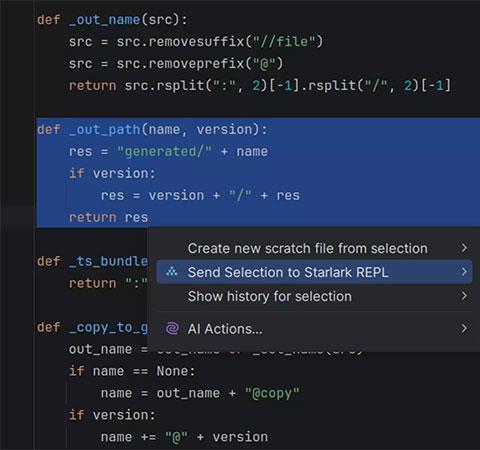Expand the Create new scratch file submenu arrow
This screenshot has width=480, height=450.
pos(464,248)
